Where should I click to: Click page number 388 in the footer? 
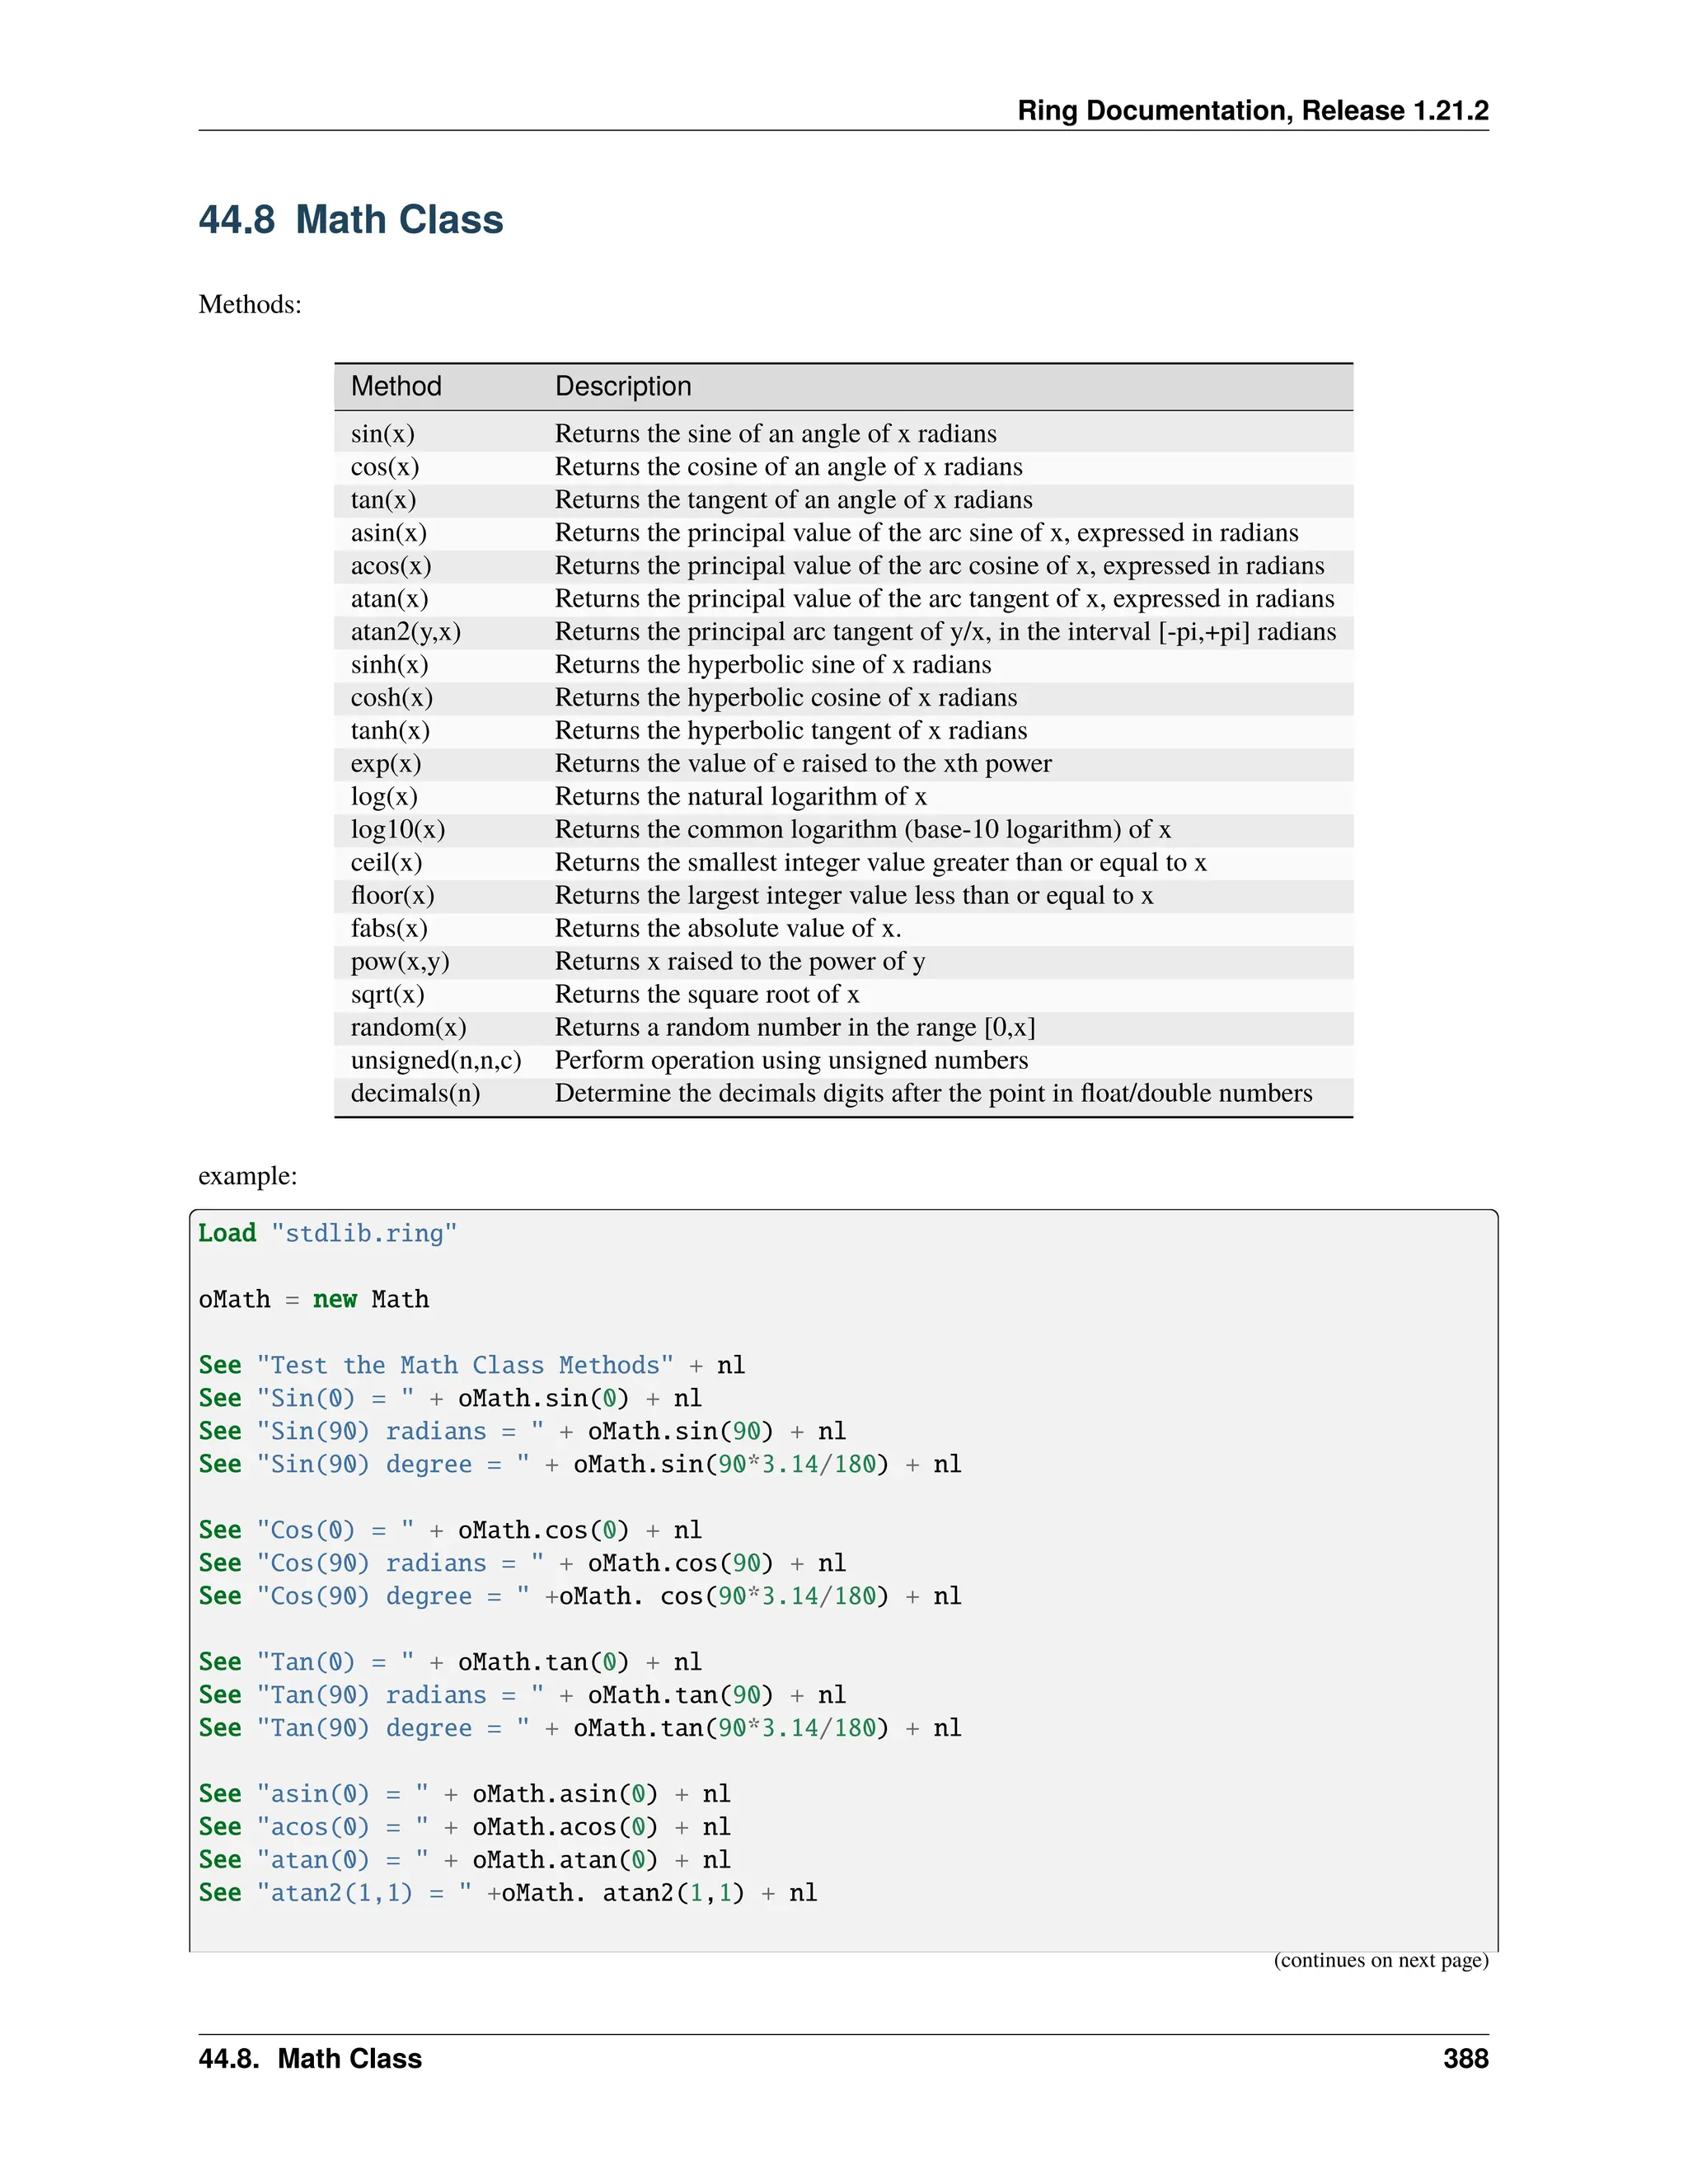(x=1465, y=2059)
